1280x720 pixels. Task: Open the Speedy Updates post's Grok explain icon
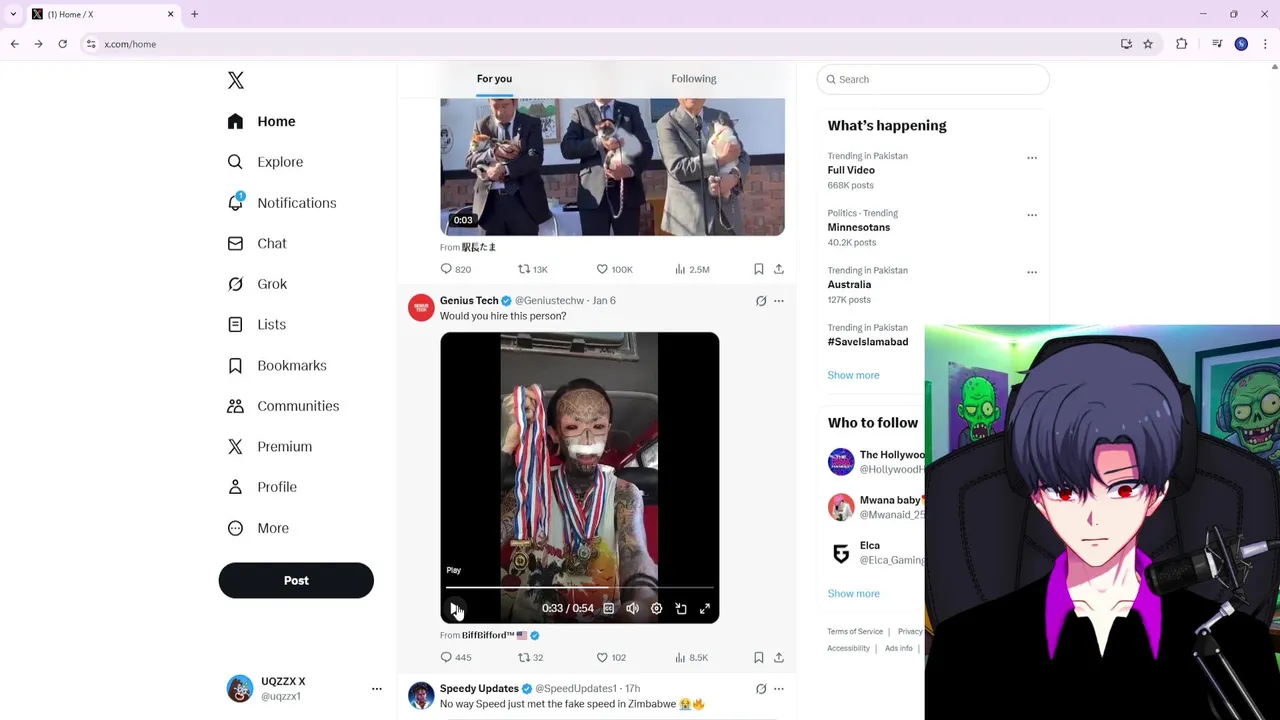[x=761, y=689]
